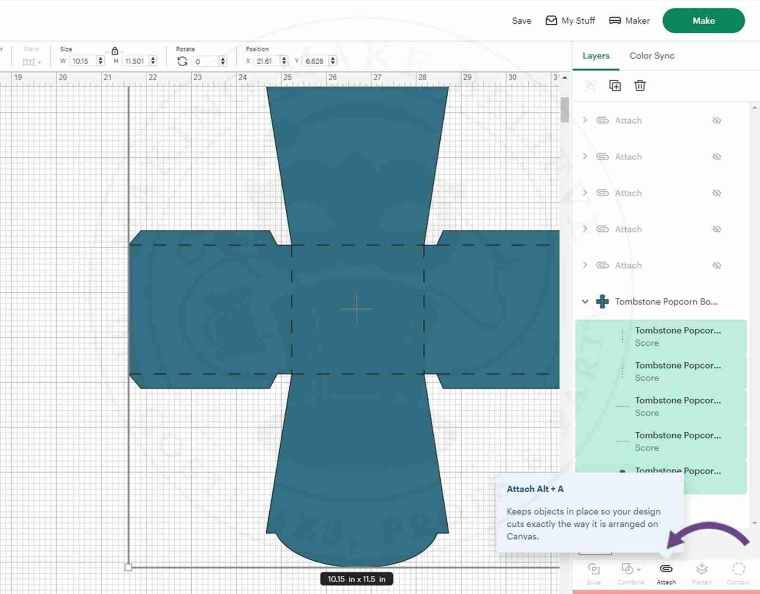The height and width of the screenshot is (594, 760).
Task: Select the second Tombstone Popcorn Score layer
Action: [x=661, y=372]
